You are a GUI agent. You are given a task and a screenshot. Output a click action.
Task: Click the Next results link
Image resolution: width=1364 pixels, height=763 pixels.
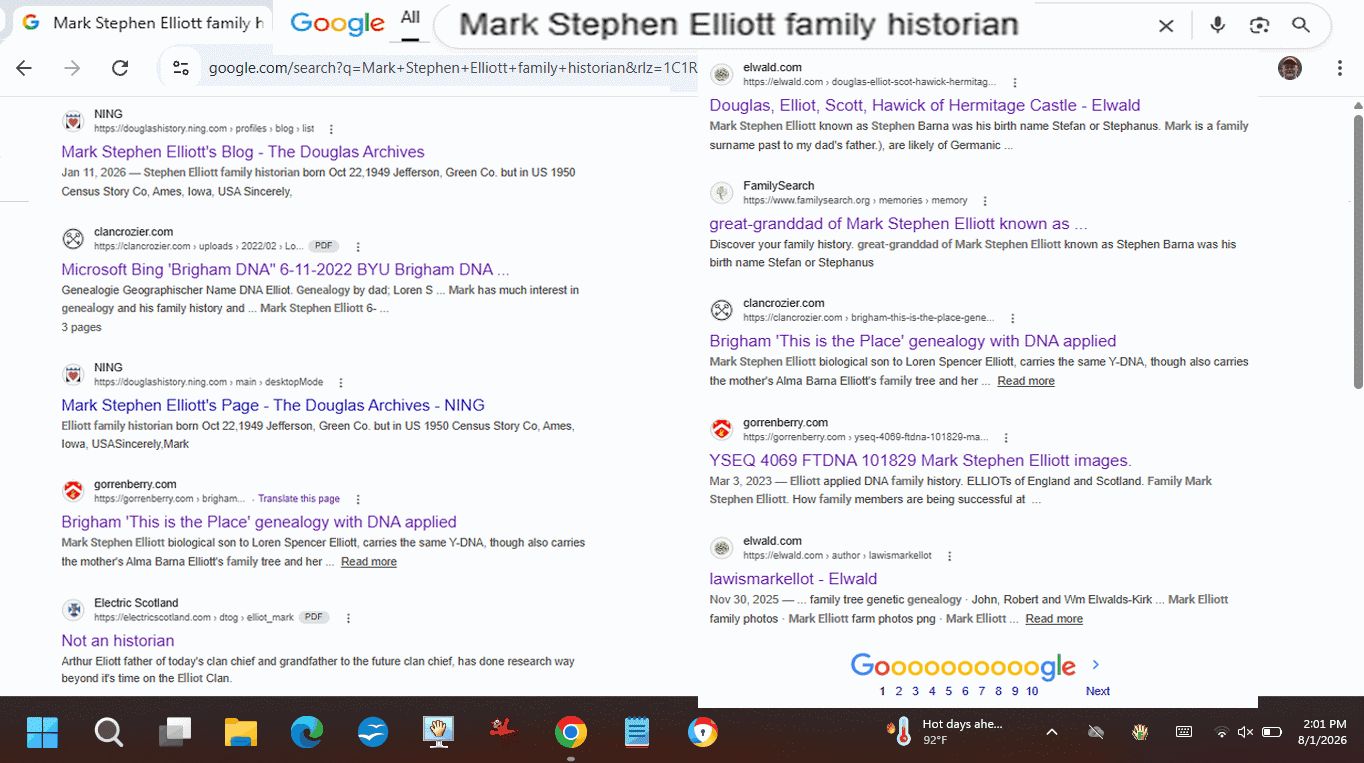1098,691
